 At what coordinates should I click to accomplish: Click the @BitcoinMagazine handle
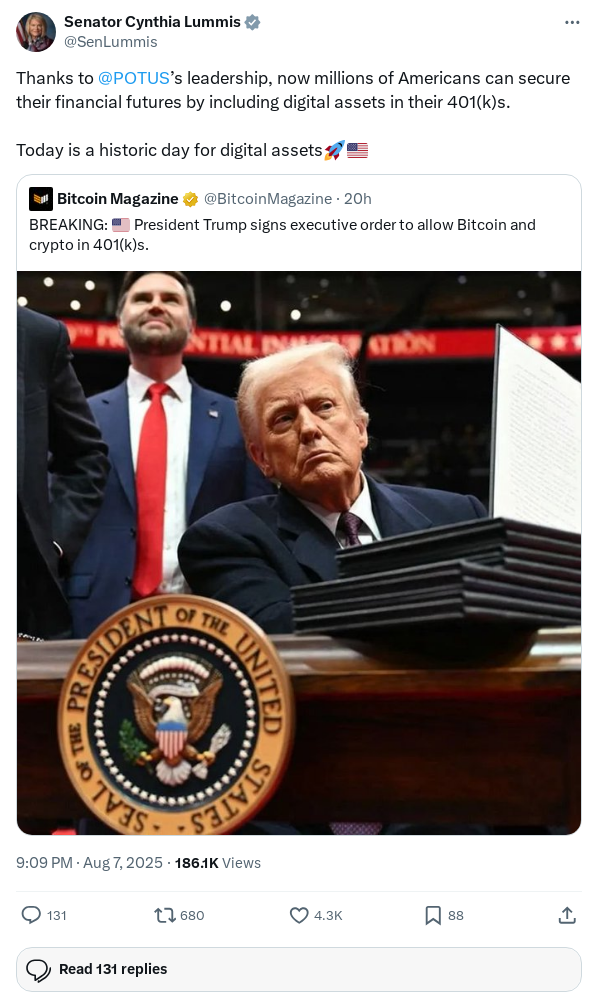pos(268,199)
